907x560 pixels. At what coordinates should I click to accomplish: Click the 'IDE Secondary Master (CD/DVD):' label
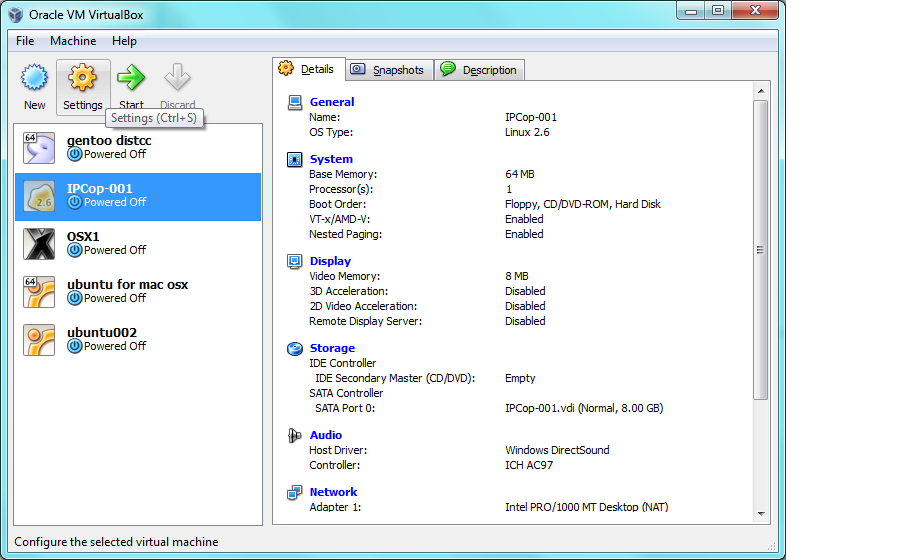[x=395, y=378]
